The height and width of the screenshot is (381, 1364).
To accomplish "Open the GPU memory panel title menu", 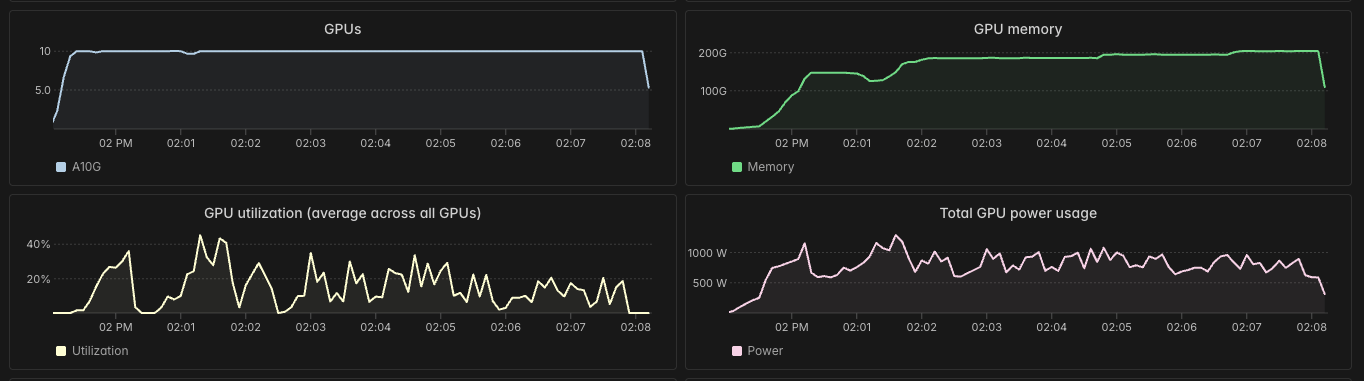I will tap(1018, 29).
